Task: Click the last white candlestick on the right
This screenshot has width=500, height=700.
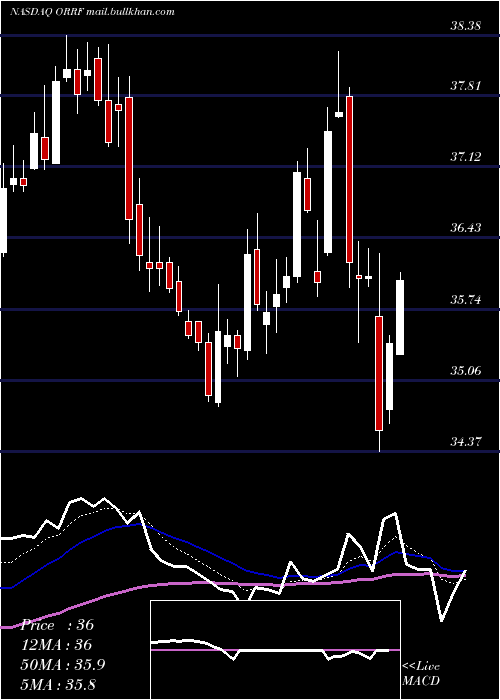Action: [400, 317]
